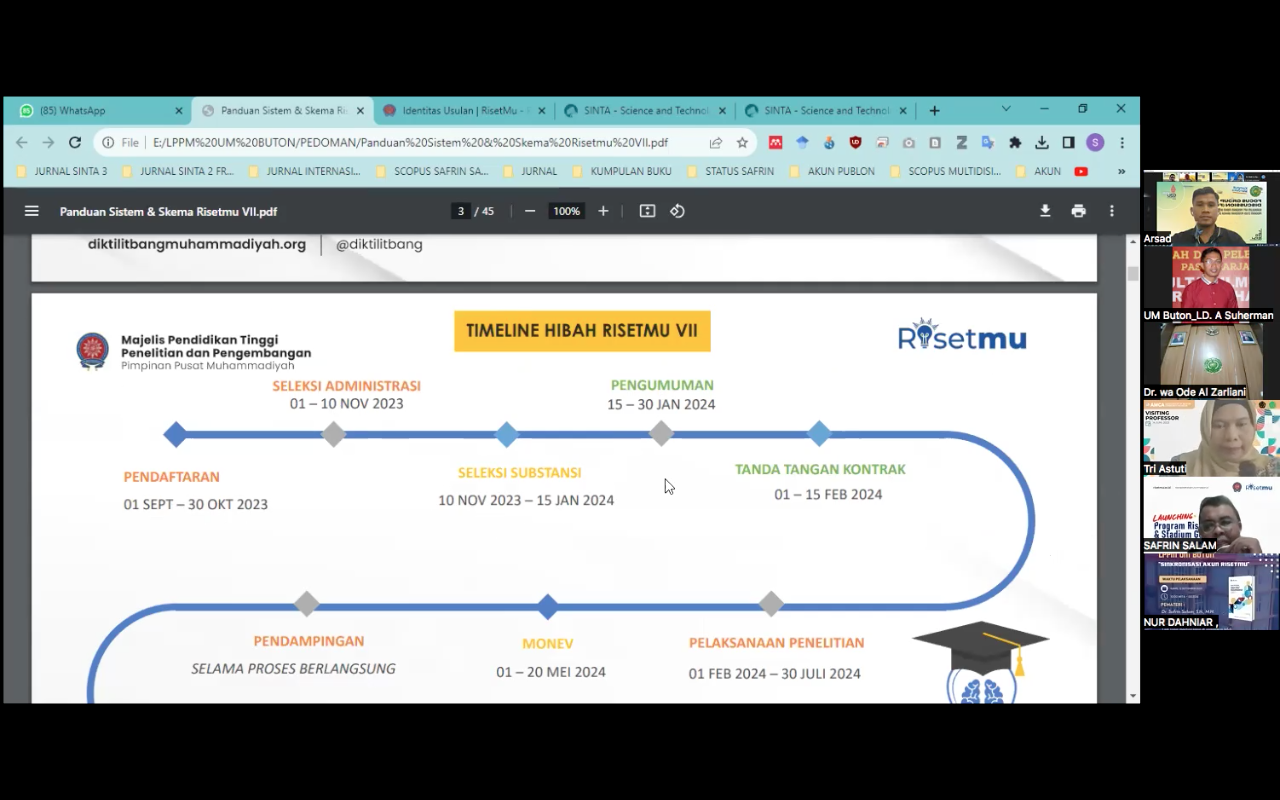Open PDF viewer more actions menu
This screenshot has width=1280, height=800.
point(1111,211)
